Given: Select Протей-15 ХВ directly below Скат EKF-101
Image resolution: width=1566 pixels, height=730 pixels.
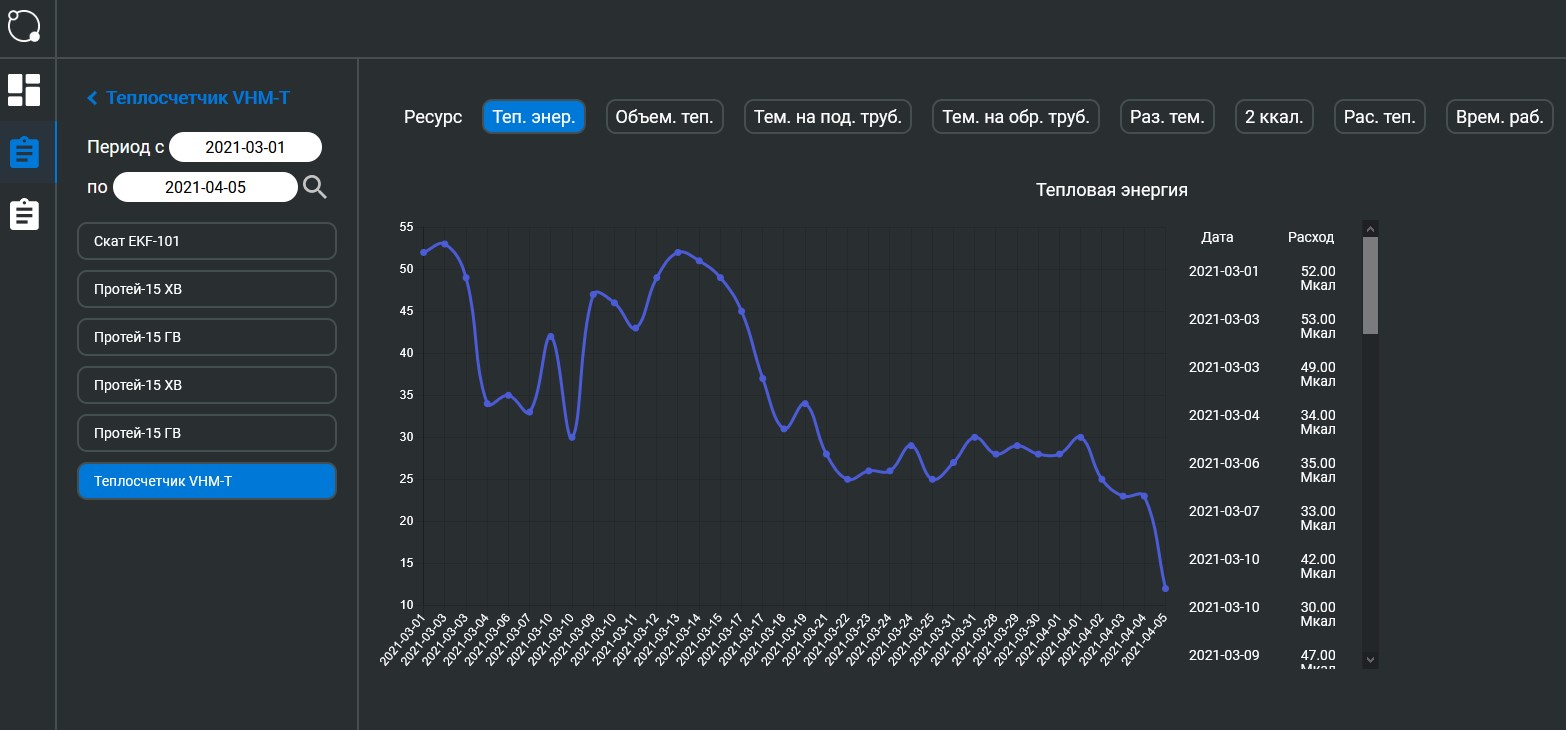Looking at the screenshot, I should point(207,289).
